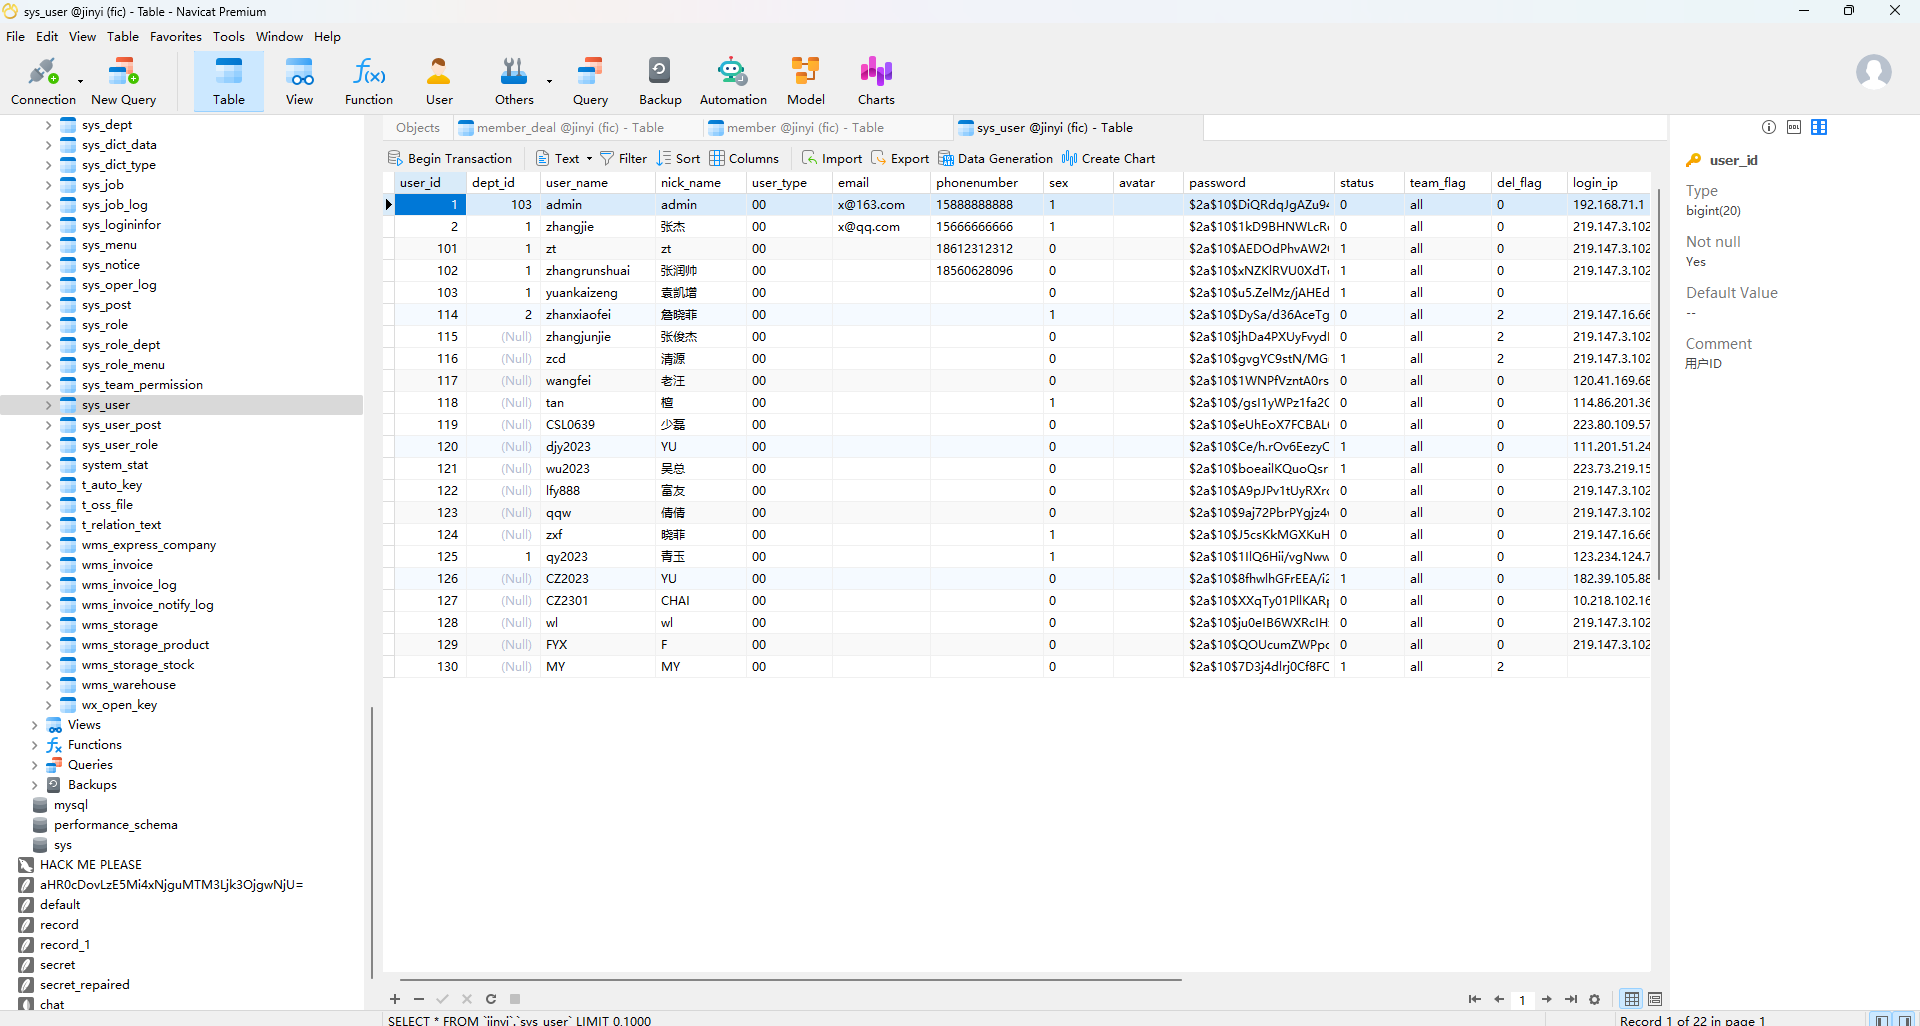
Task: Click the horizontal scrollbar under the grid
Action: (x=790, y=979)
